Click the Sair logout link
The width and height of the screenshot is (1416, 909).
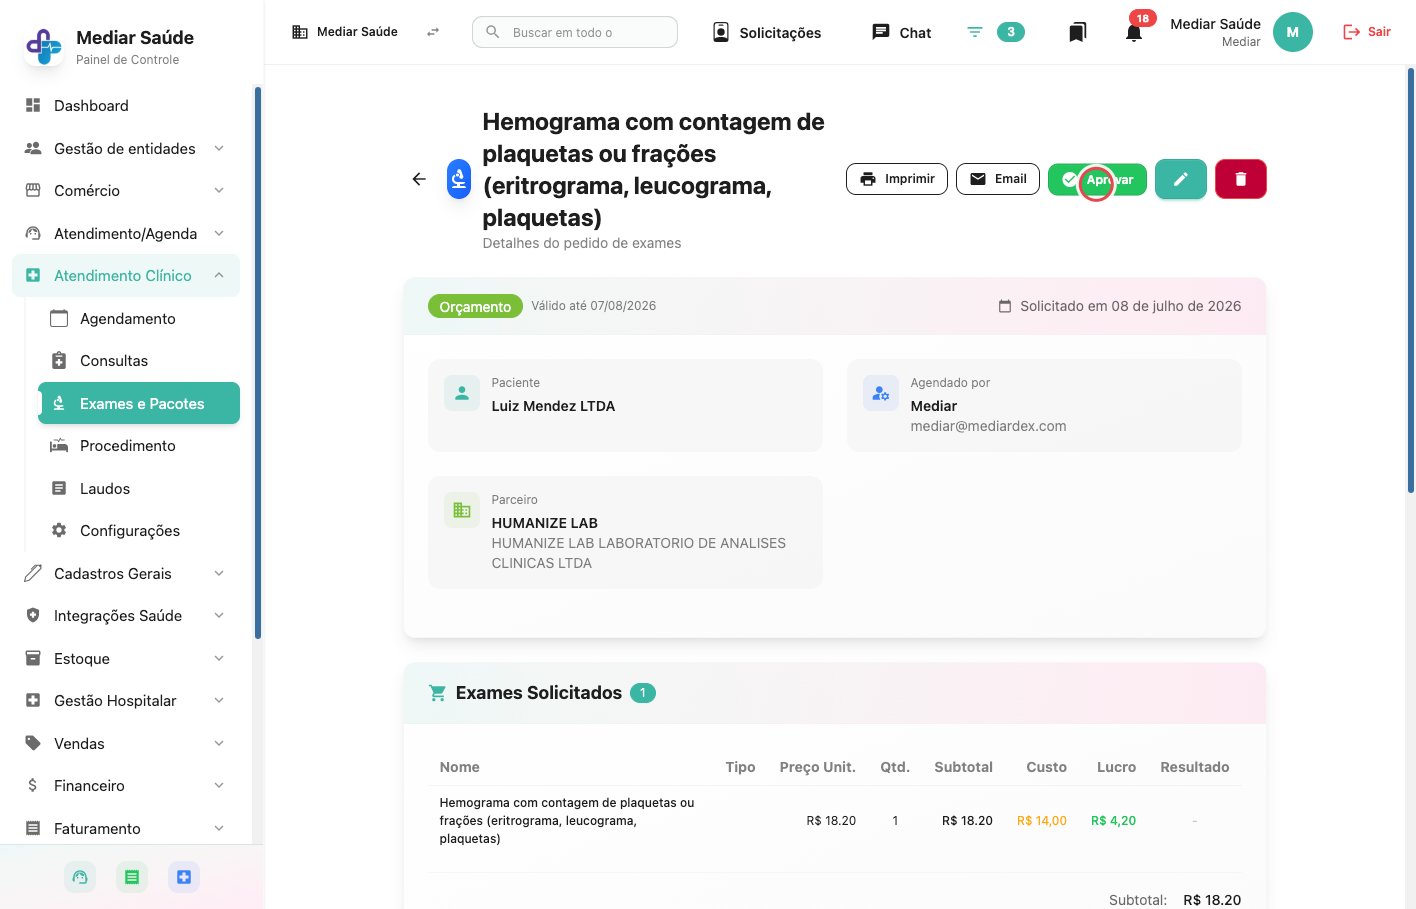coord(1367,32)
